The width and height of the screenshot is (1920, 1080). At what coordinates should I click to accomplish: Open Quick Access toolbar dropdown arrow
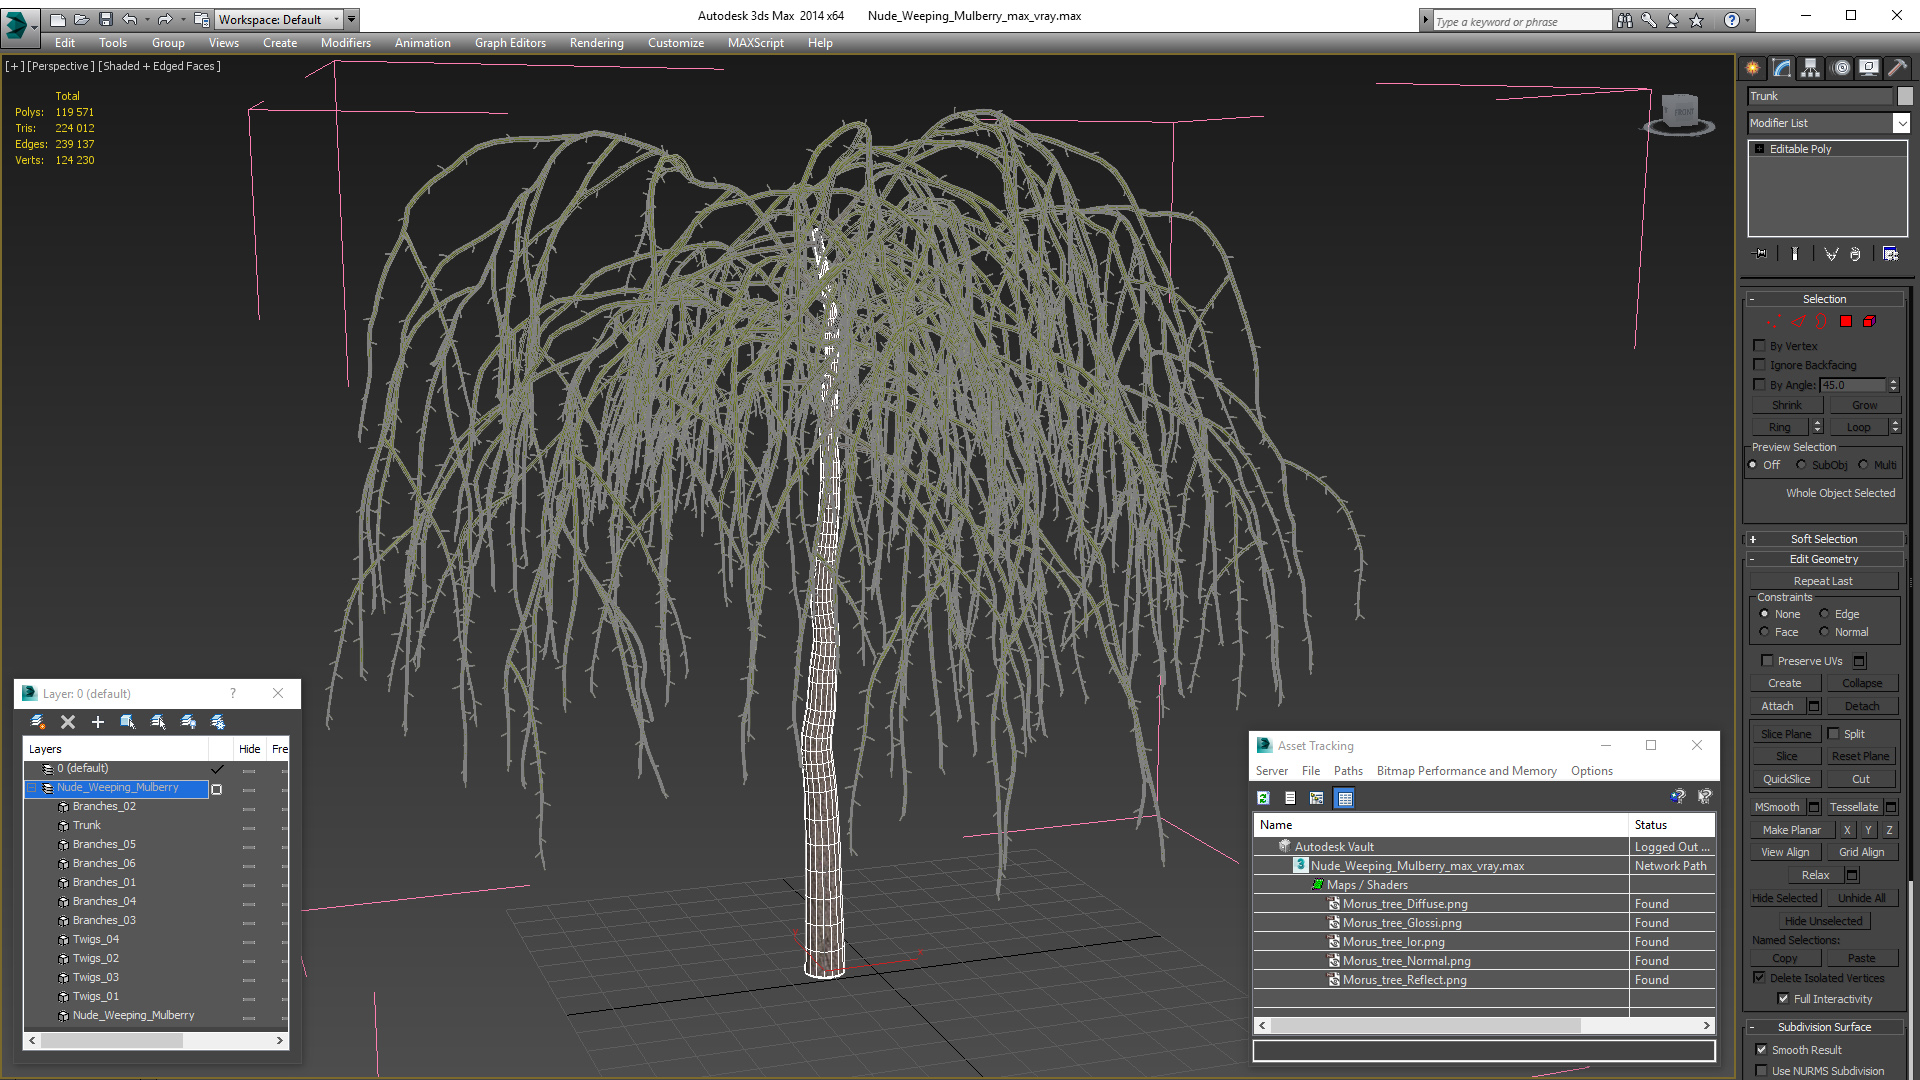352,19
